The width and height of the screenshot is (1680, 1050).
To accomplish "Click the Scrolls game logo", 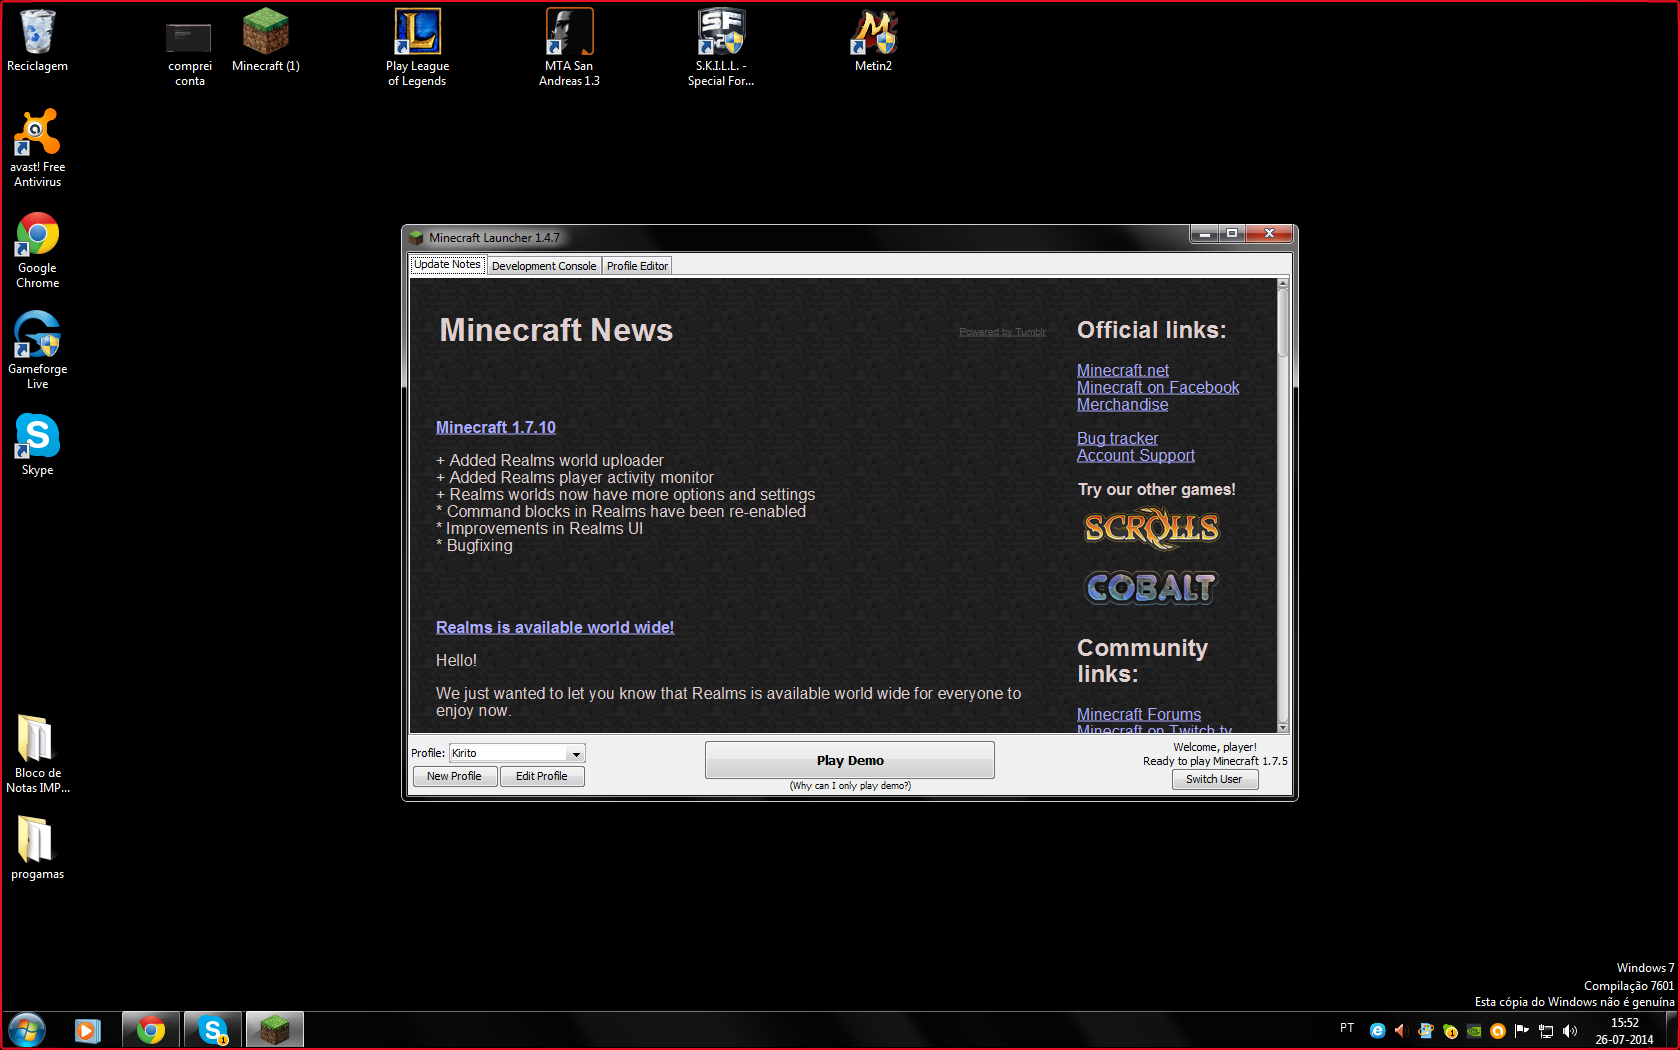I will point(1151,528).
